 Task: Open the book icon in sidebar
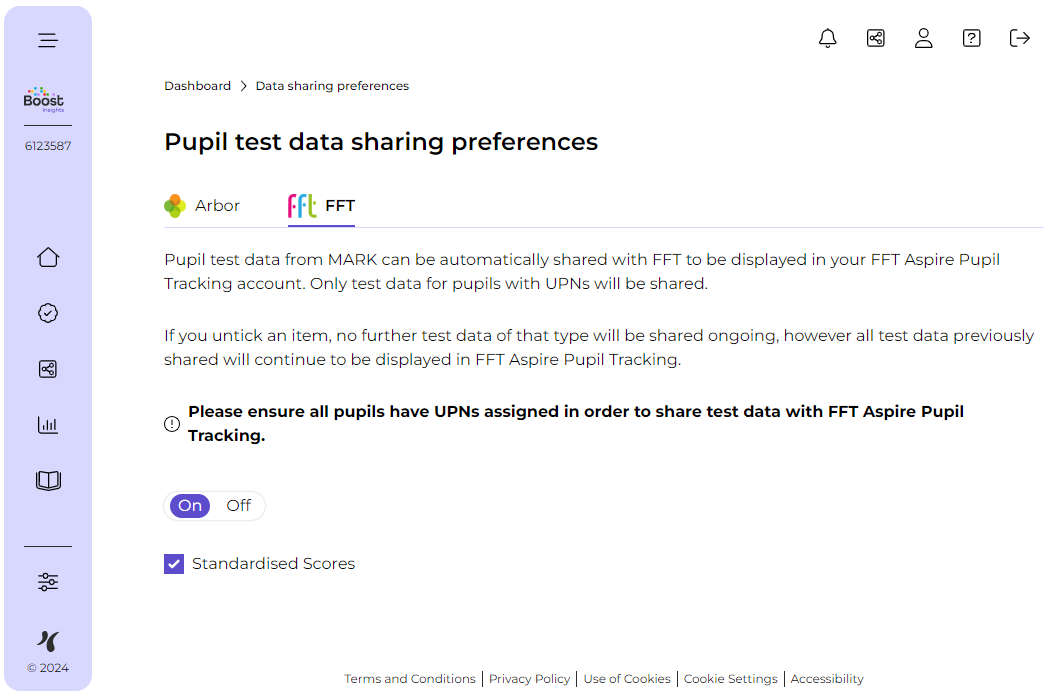click(x=48, y=481)
